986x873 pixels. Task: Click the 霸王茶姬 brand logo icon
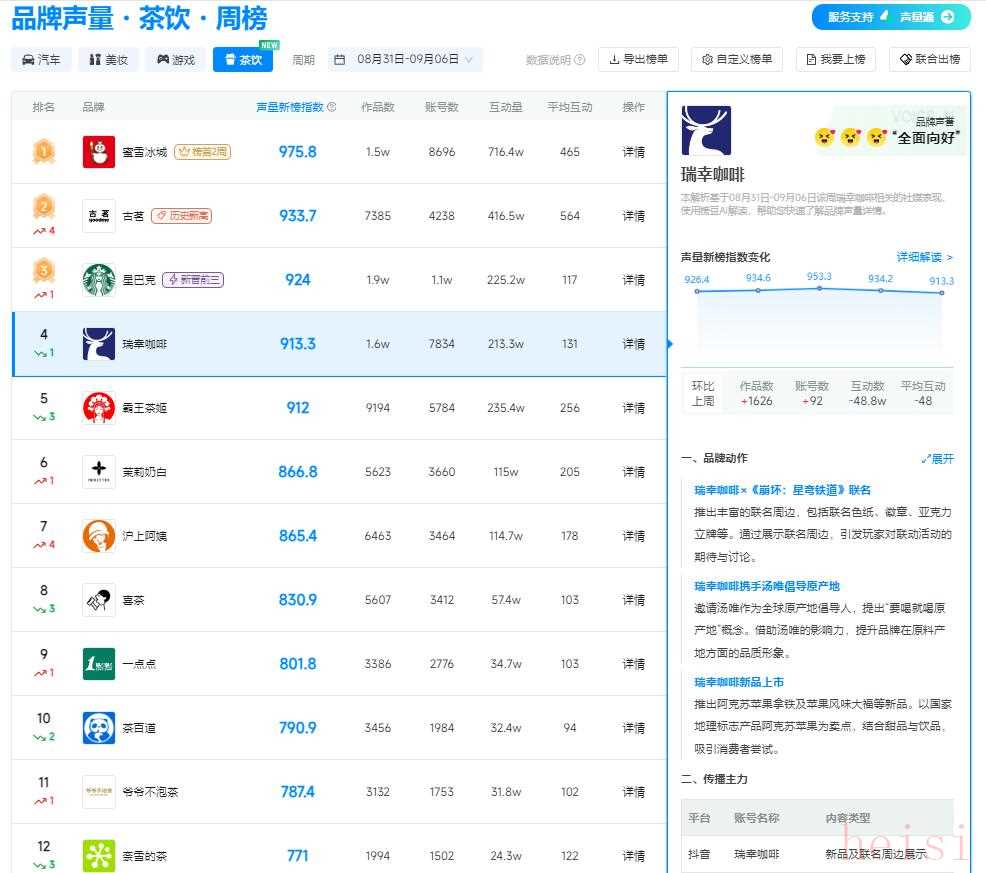(x=98, y=408)
